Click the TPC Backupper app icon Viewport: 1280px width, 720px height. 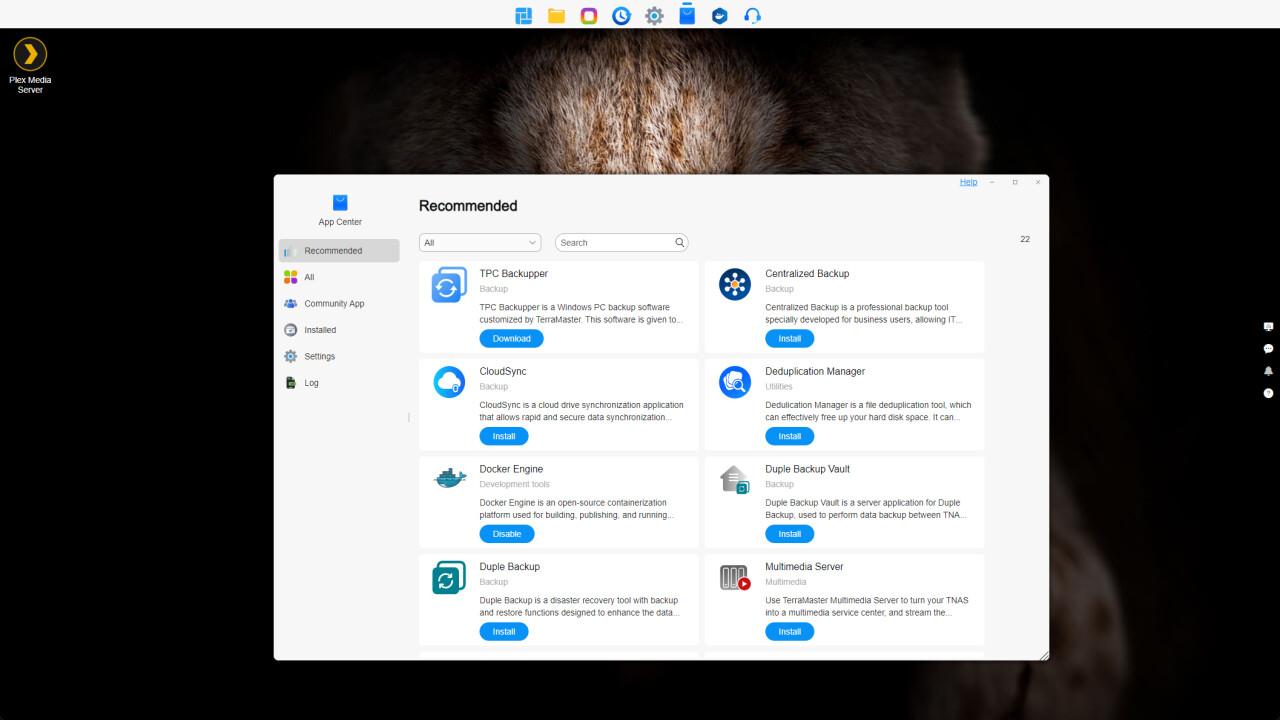[449, 285]
